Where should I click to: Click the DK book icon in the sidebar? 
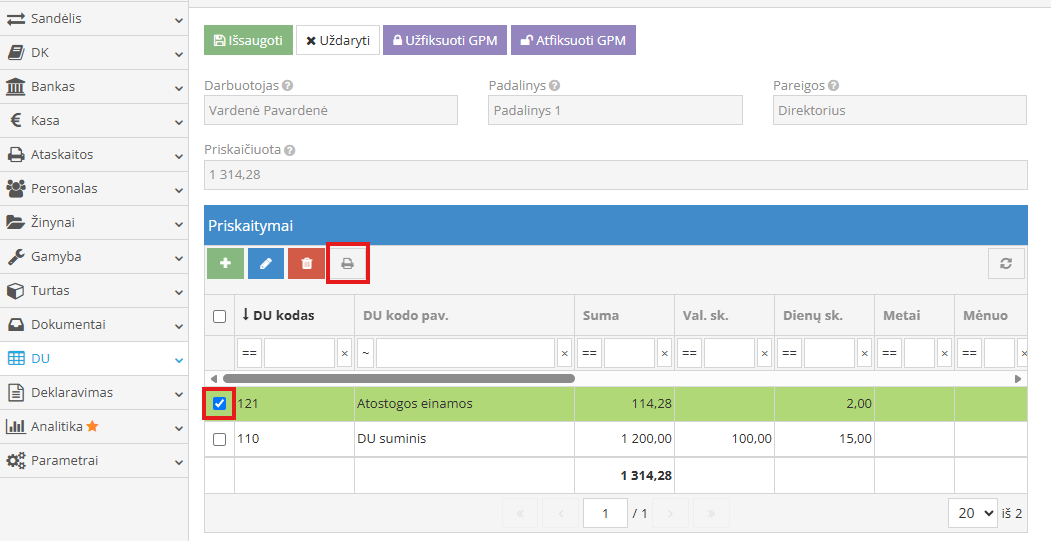pyautogui.click(x=15, y=53)
